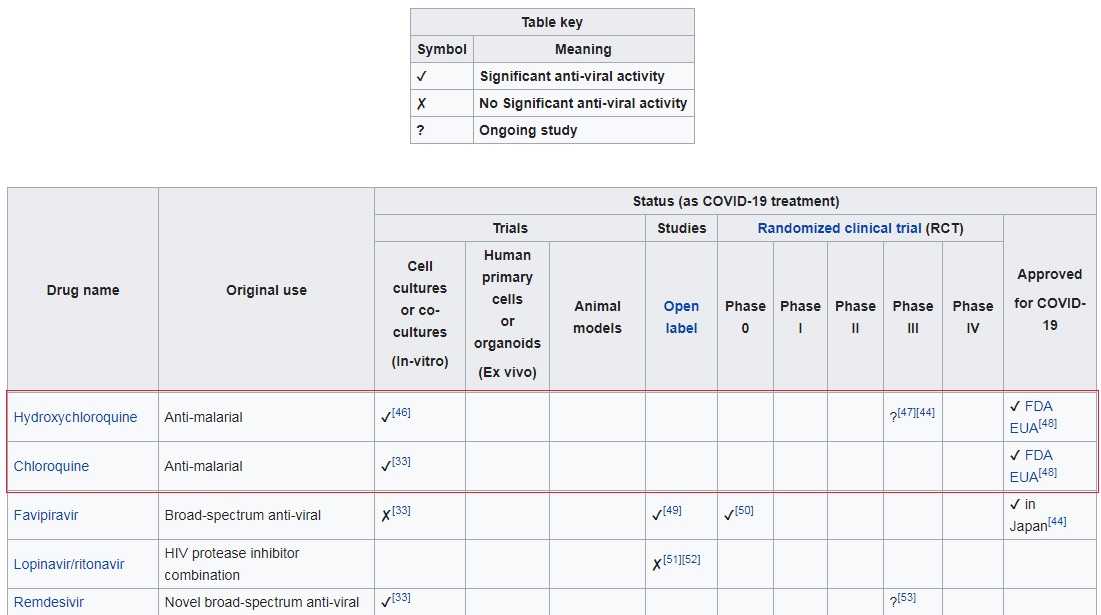Click the Favipiravir drug name link
This screenshot has width=1101, height=615.
coord(46,515)
